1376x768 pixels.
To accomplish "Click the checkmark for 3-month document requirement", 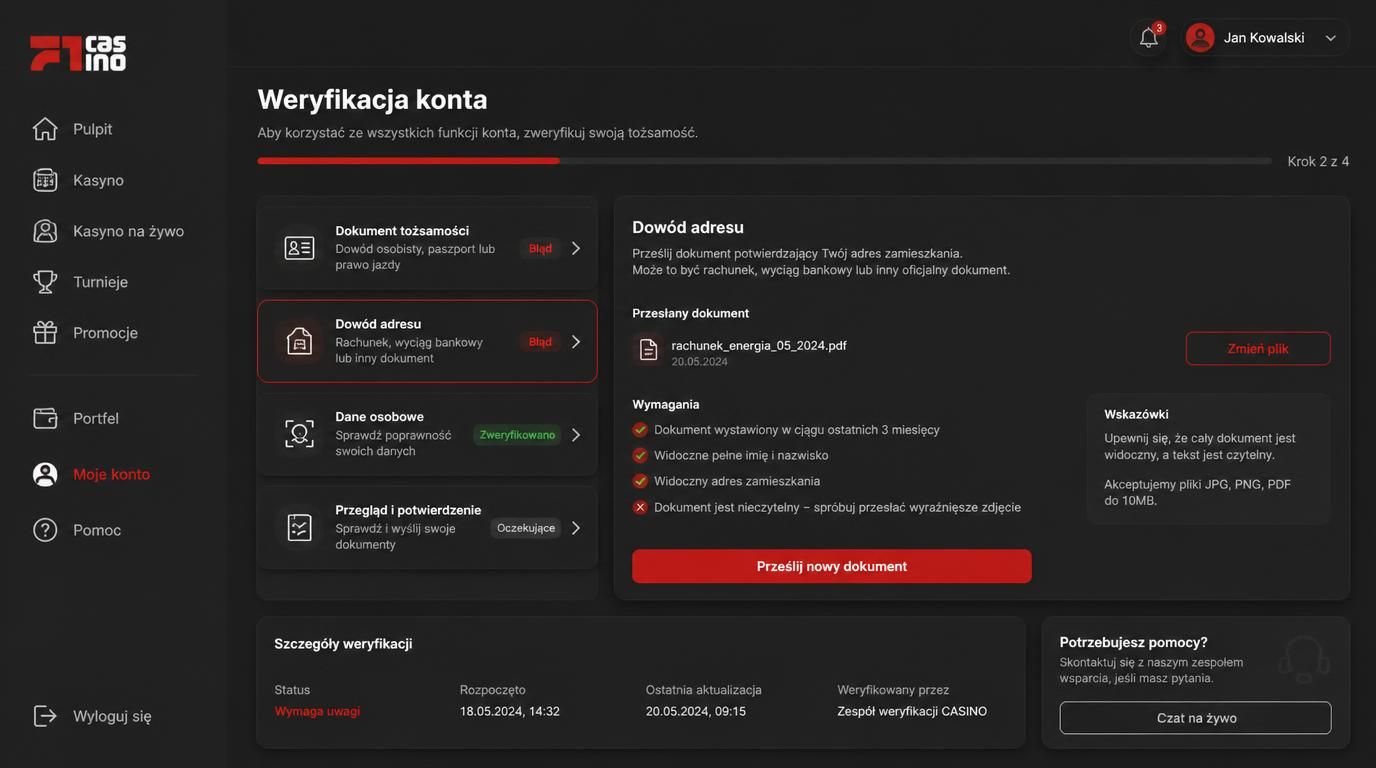I will [640, 430].
